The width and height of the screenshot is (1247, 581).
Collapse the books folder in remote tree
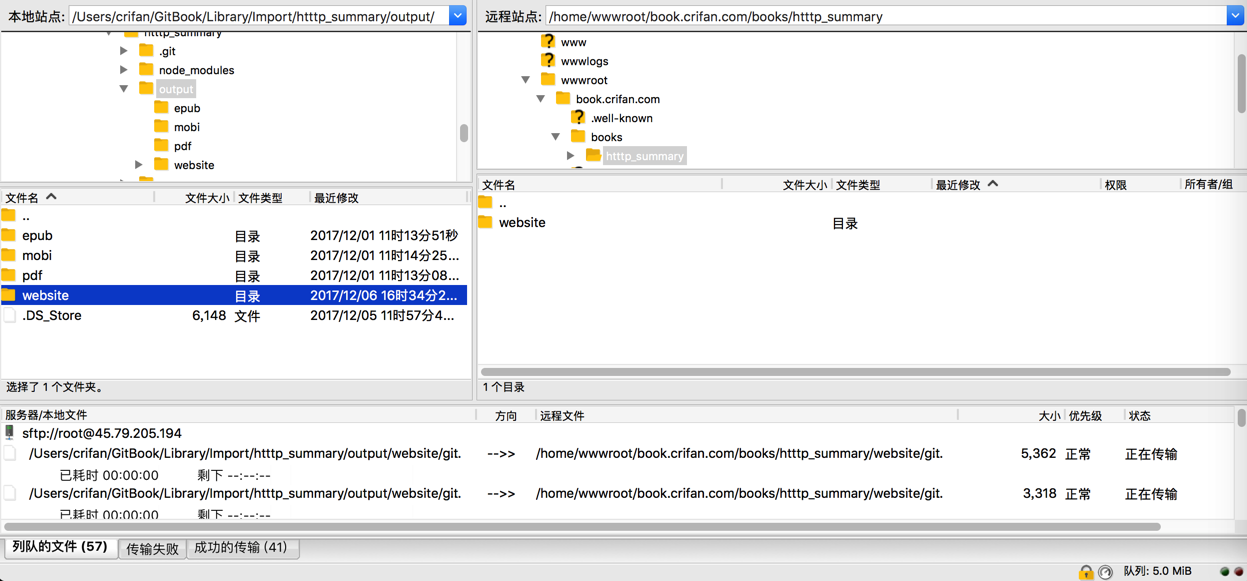click(x=556, y=137)
